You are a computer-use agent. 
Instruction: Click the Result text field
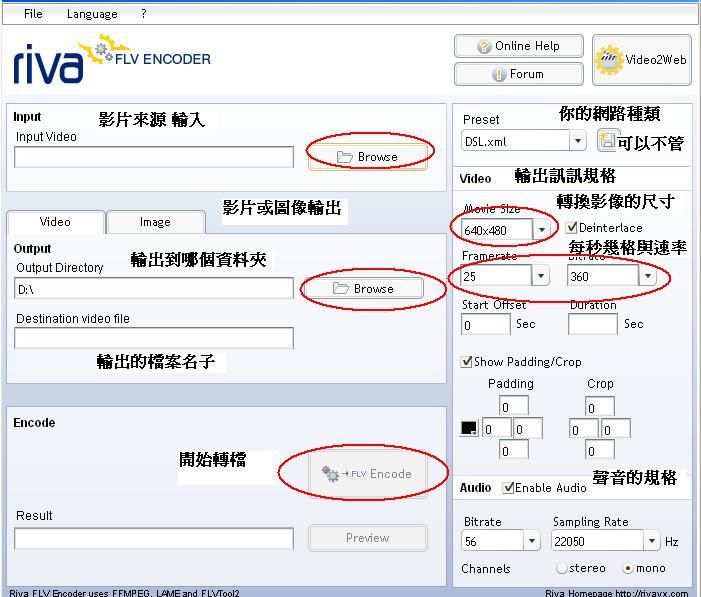pyautogui.click(x=154, y=538)
